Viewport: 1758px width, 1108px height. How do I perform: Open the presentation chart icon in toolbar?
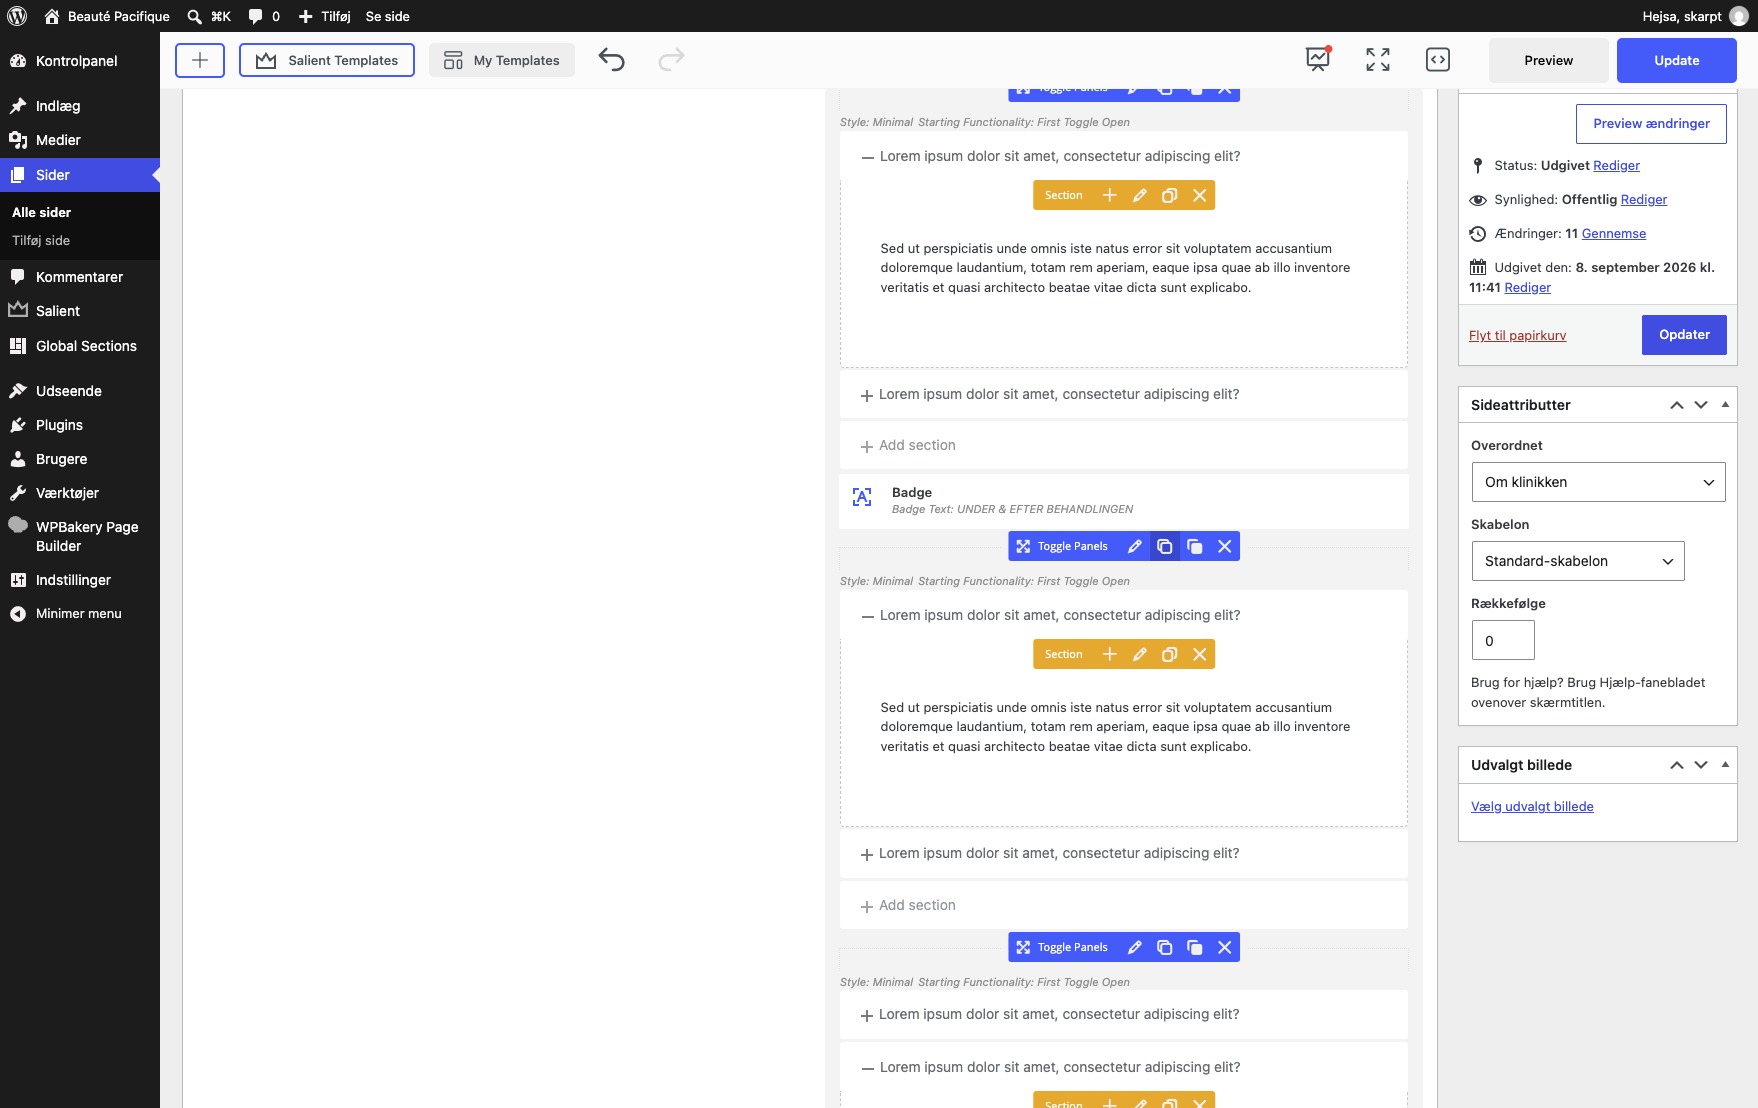[1318, 59]
